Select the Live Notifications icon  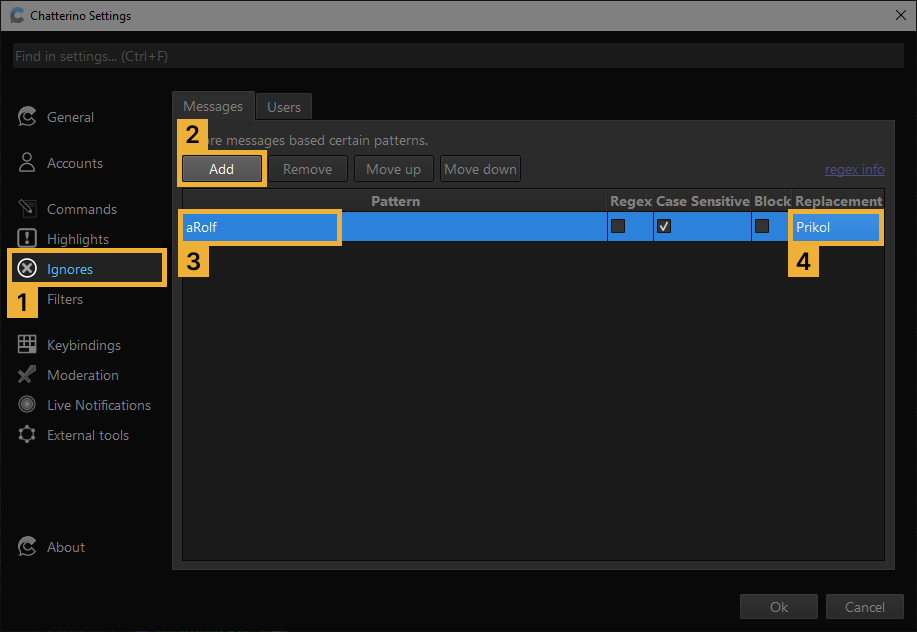point(28,405)
